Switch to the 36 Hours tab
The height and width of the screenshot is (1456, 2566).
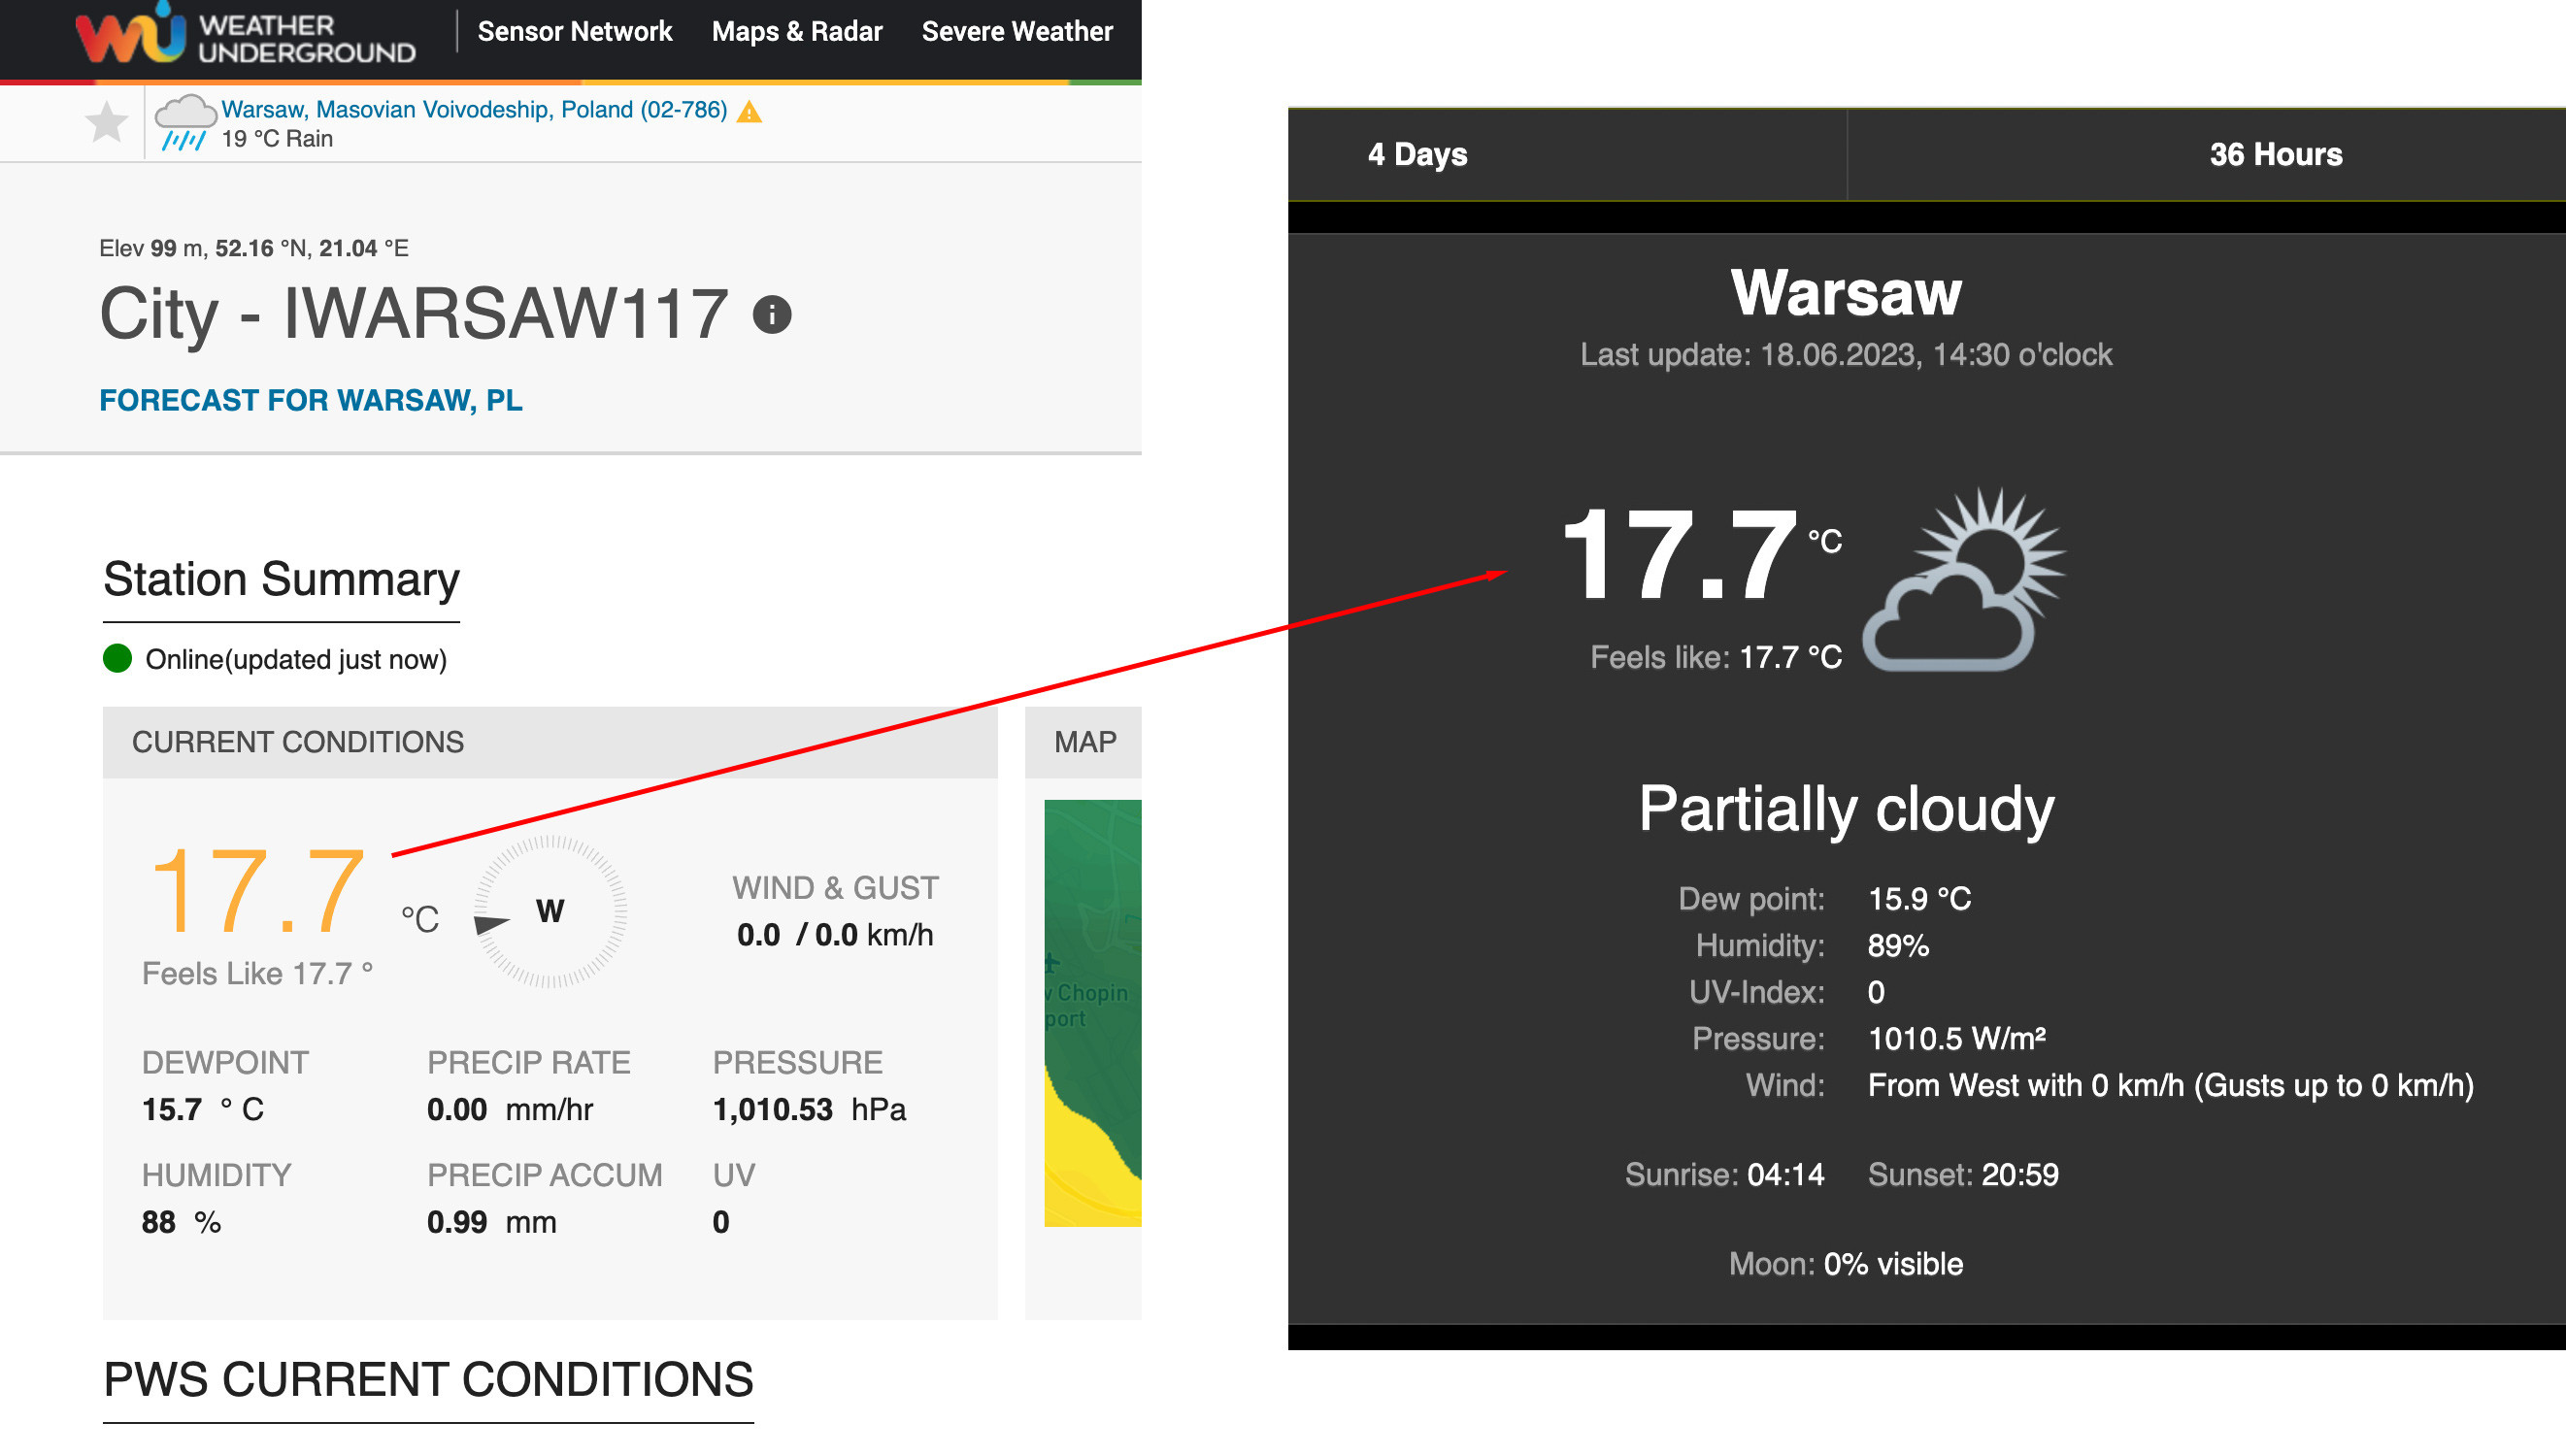click(x=2275, y=154)
